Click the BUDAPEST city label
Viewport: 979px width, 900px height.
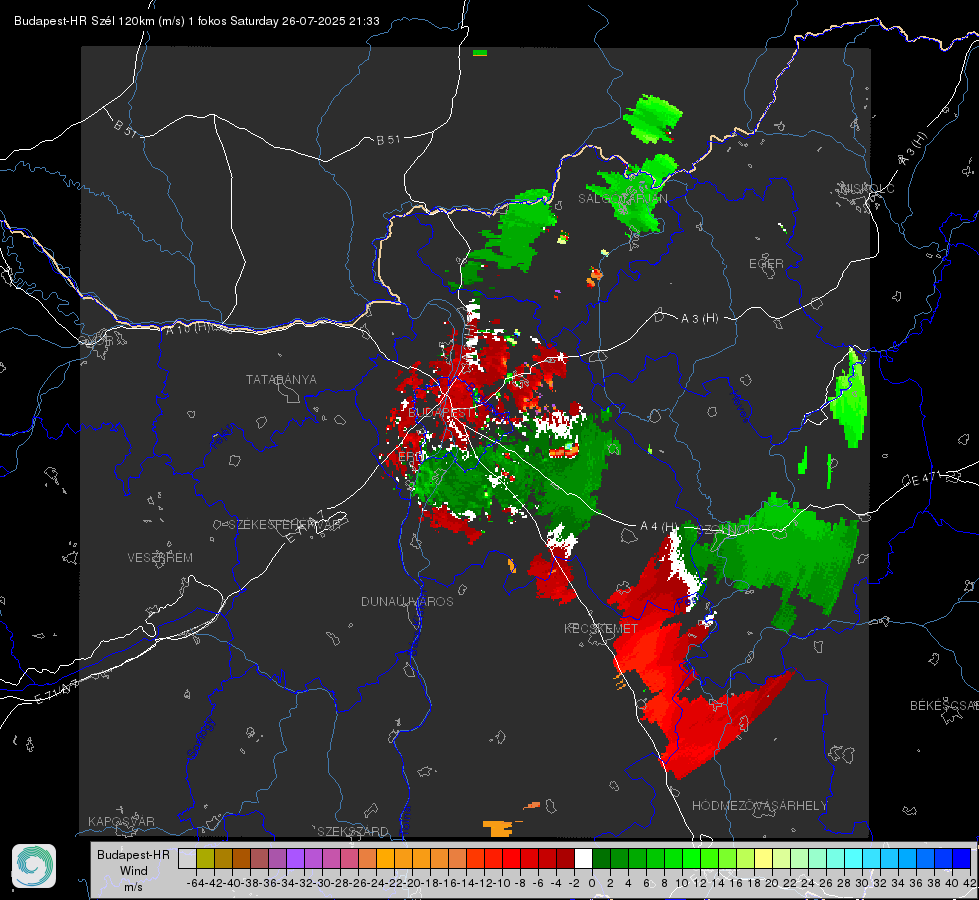(x=441, y=413)
